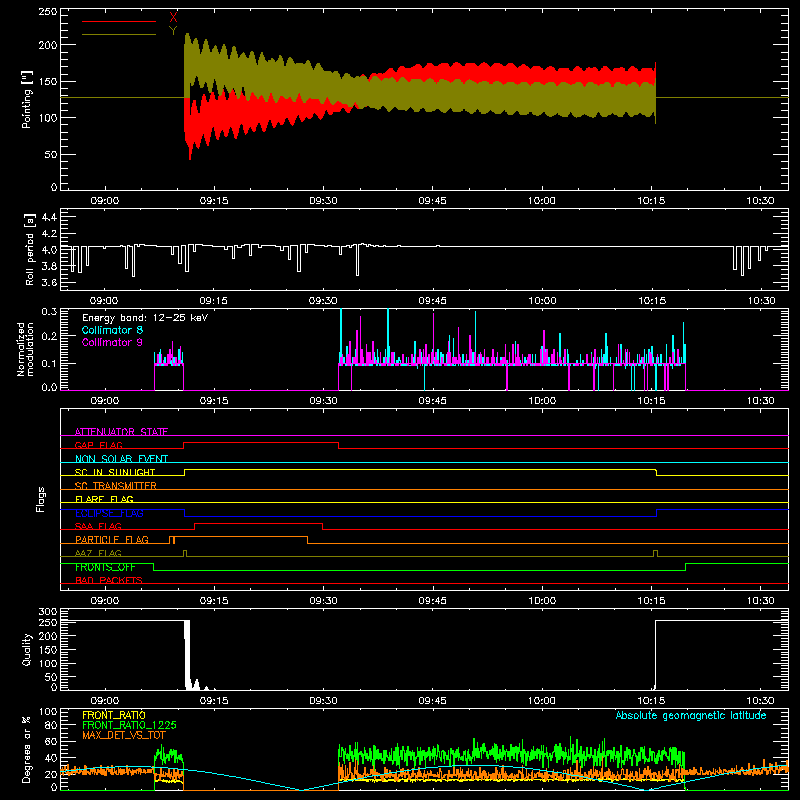Viewport: 800px width, 800px height.
Task: Click 'Energy band: 12-25 keV' text
Action: click(145, 318)
